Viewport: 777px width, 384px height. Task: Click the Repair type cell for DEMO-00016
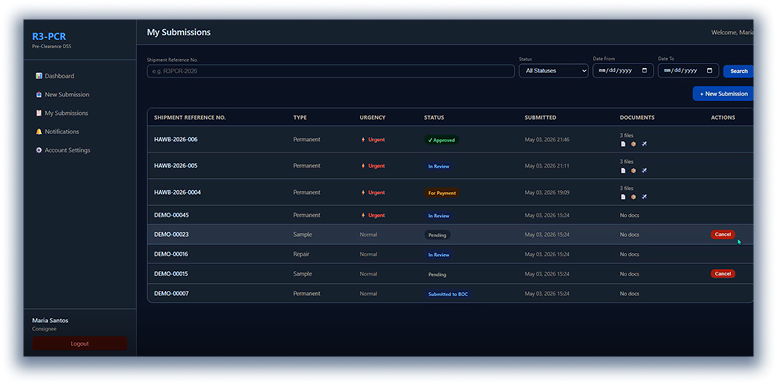[x=301, y=254]
